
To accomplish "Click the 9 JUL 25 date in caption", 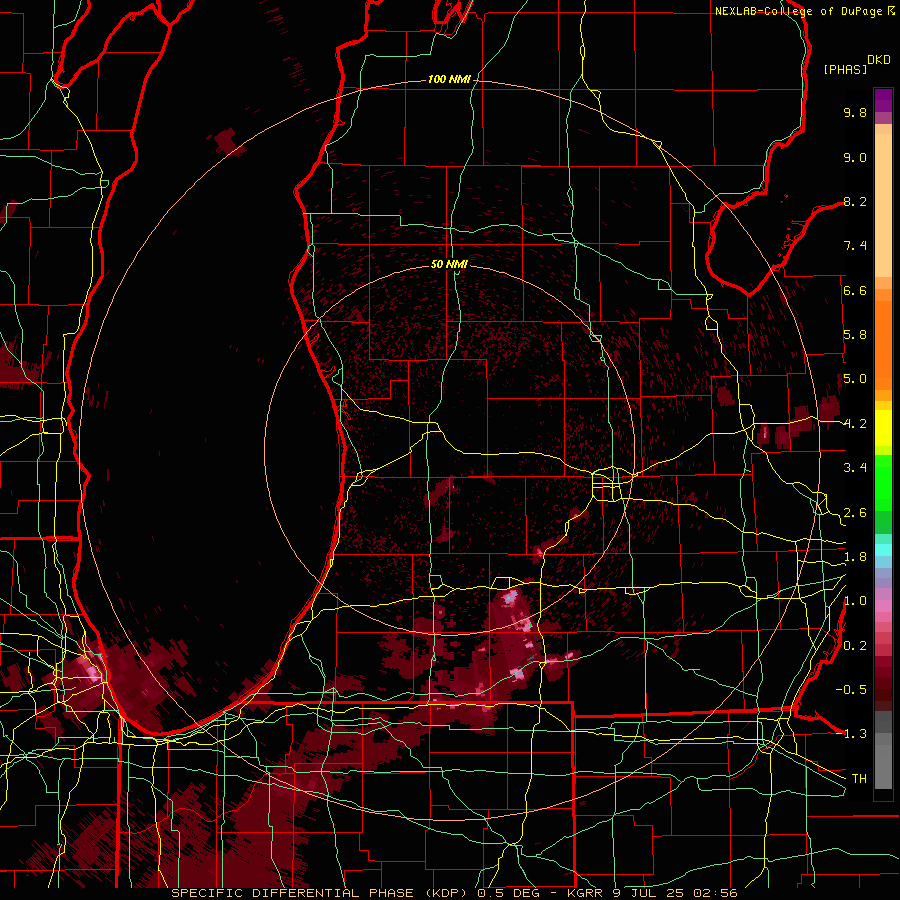I will 650,893.
